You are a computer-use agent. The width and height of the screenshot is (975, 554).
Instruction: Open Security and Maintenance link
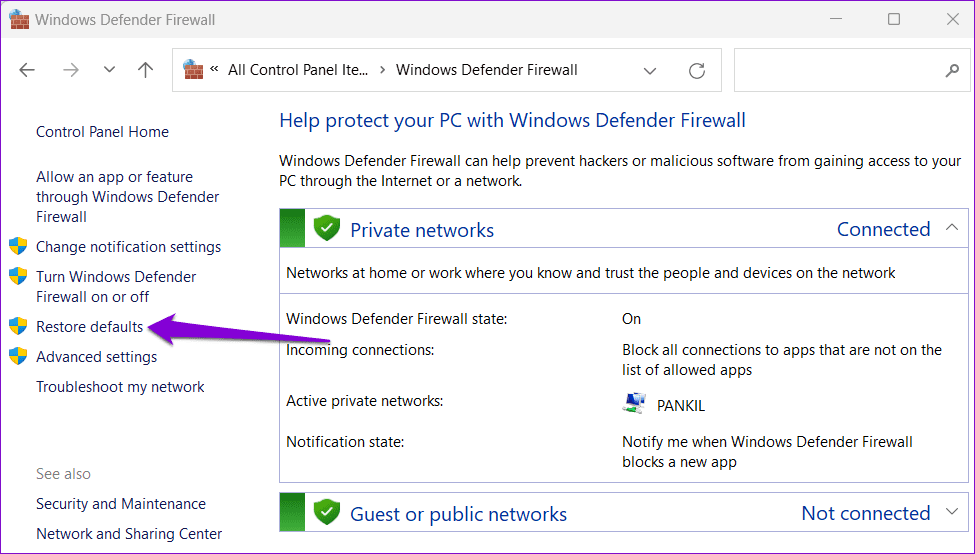[x=121, y=504]
